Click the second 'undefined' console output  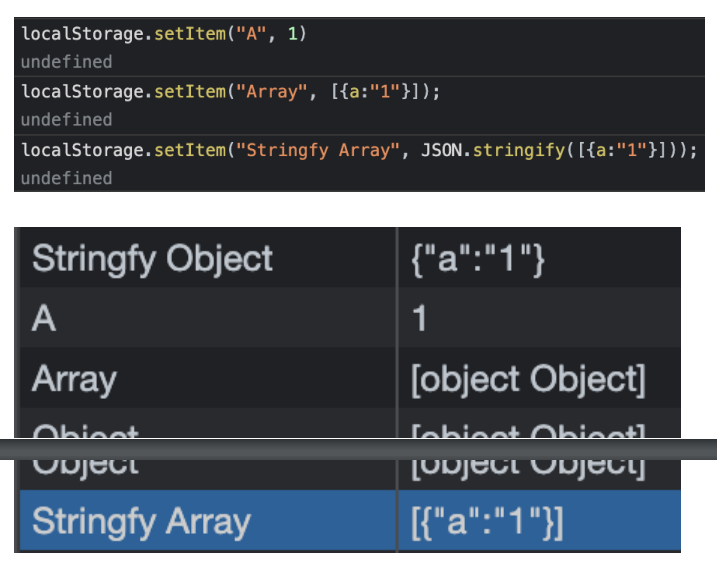[x=66, y=120]
